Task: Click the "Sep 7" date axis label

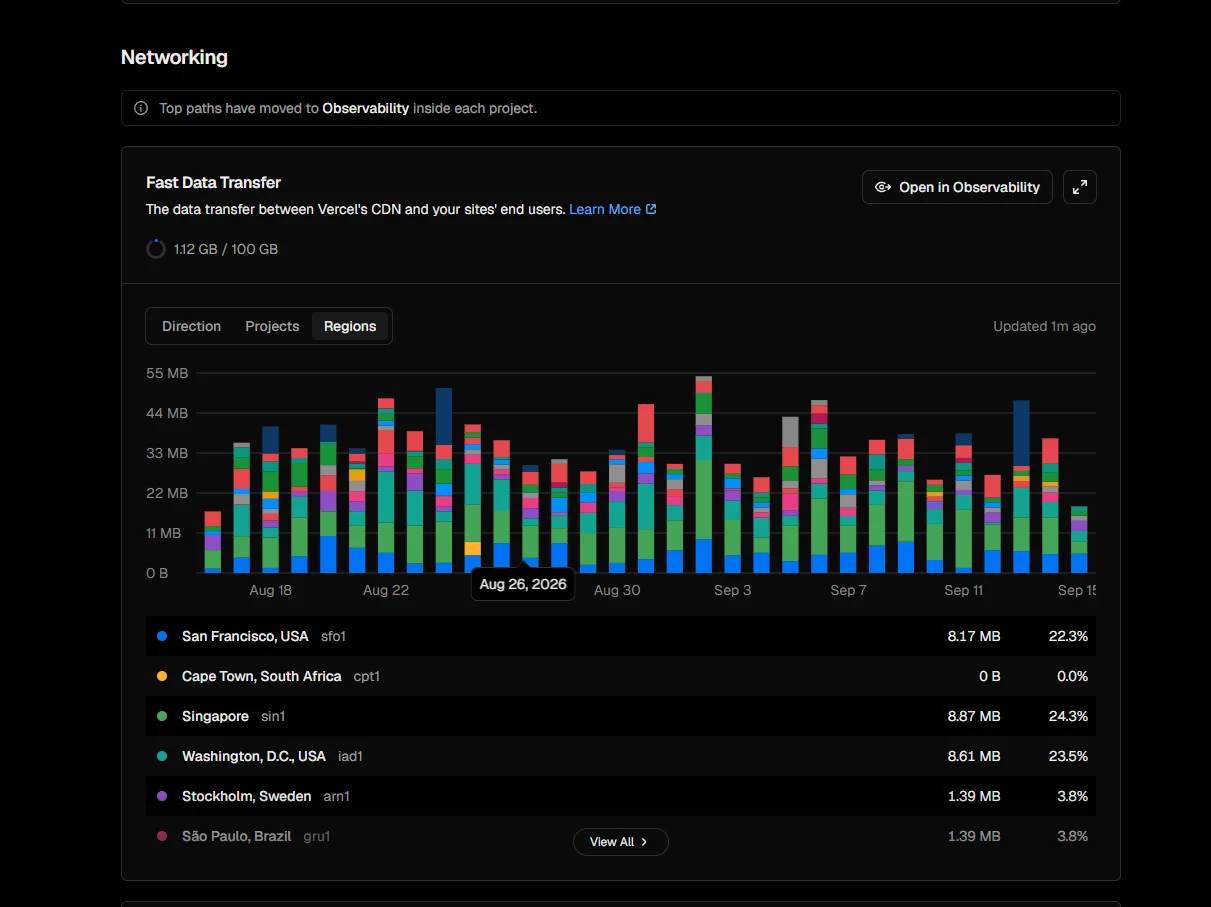Action: [848, 590]
